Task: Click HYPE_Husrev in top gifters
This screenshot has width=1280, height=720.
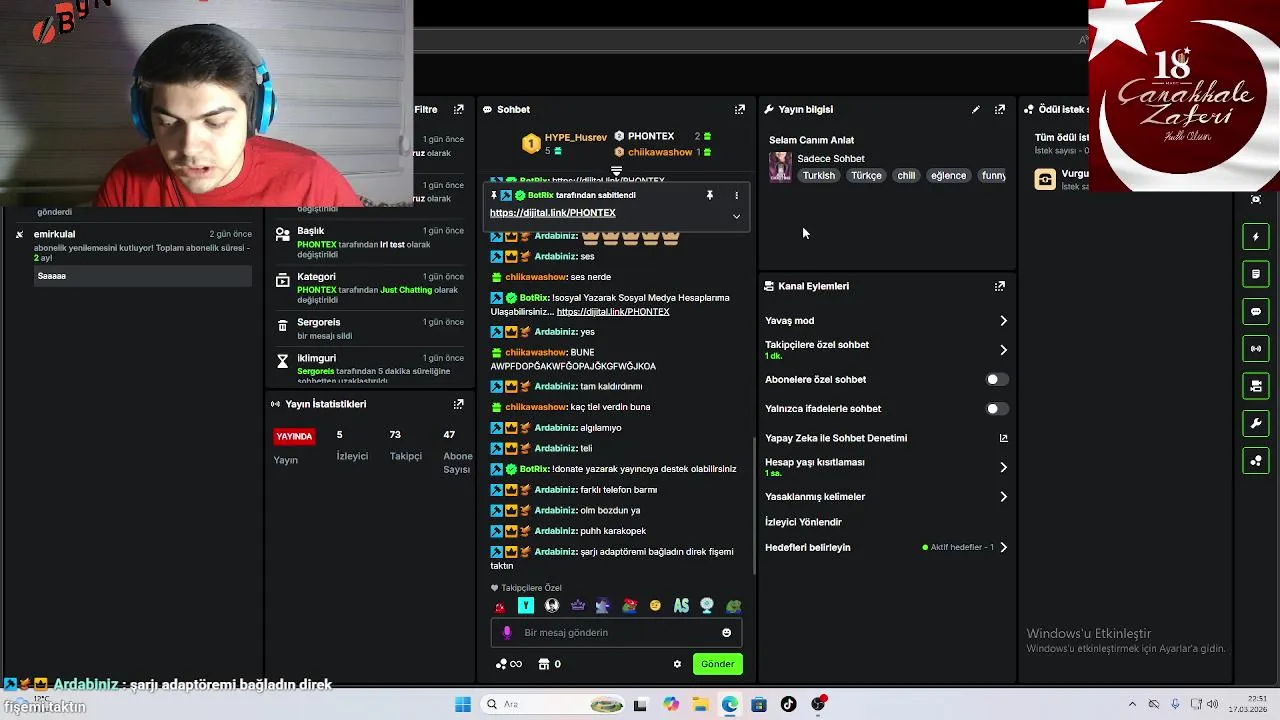Action: click(575, 137)
